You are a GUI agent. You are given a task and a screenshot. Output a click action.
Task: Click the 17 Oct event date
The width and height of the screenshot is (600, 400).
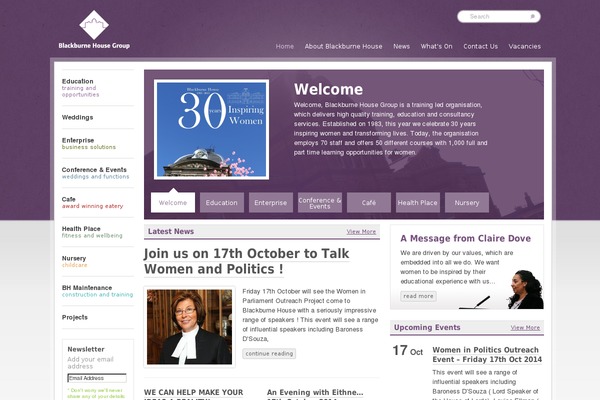pyautogui.click(x=408, y=351)
